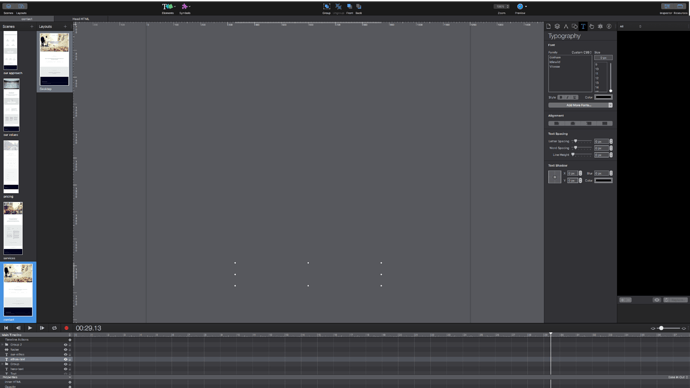Open the Preview browser dropdown arrow
The height and width of the screenshot is (388, 690).
click(x=526, y=7)
